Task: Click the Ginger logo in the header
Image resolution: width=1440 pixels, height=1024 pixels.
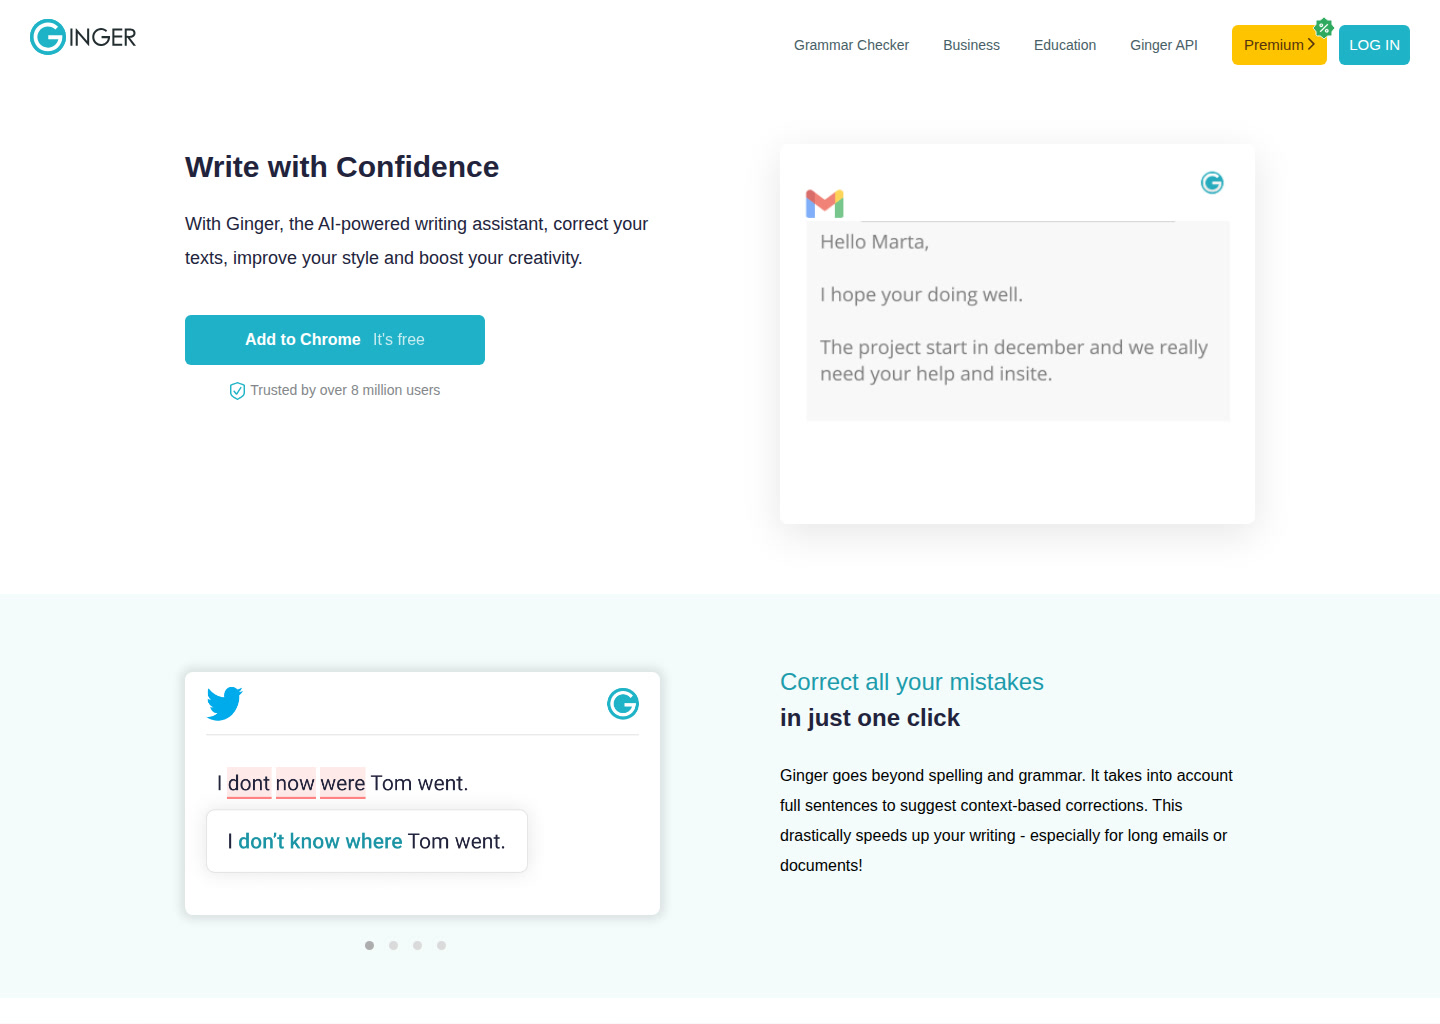Action: coord(83,37)
